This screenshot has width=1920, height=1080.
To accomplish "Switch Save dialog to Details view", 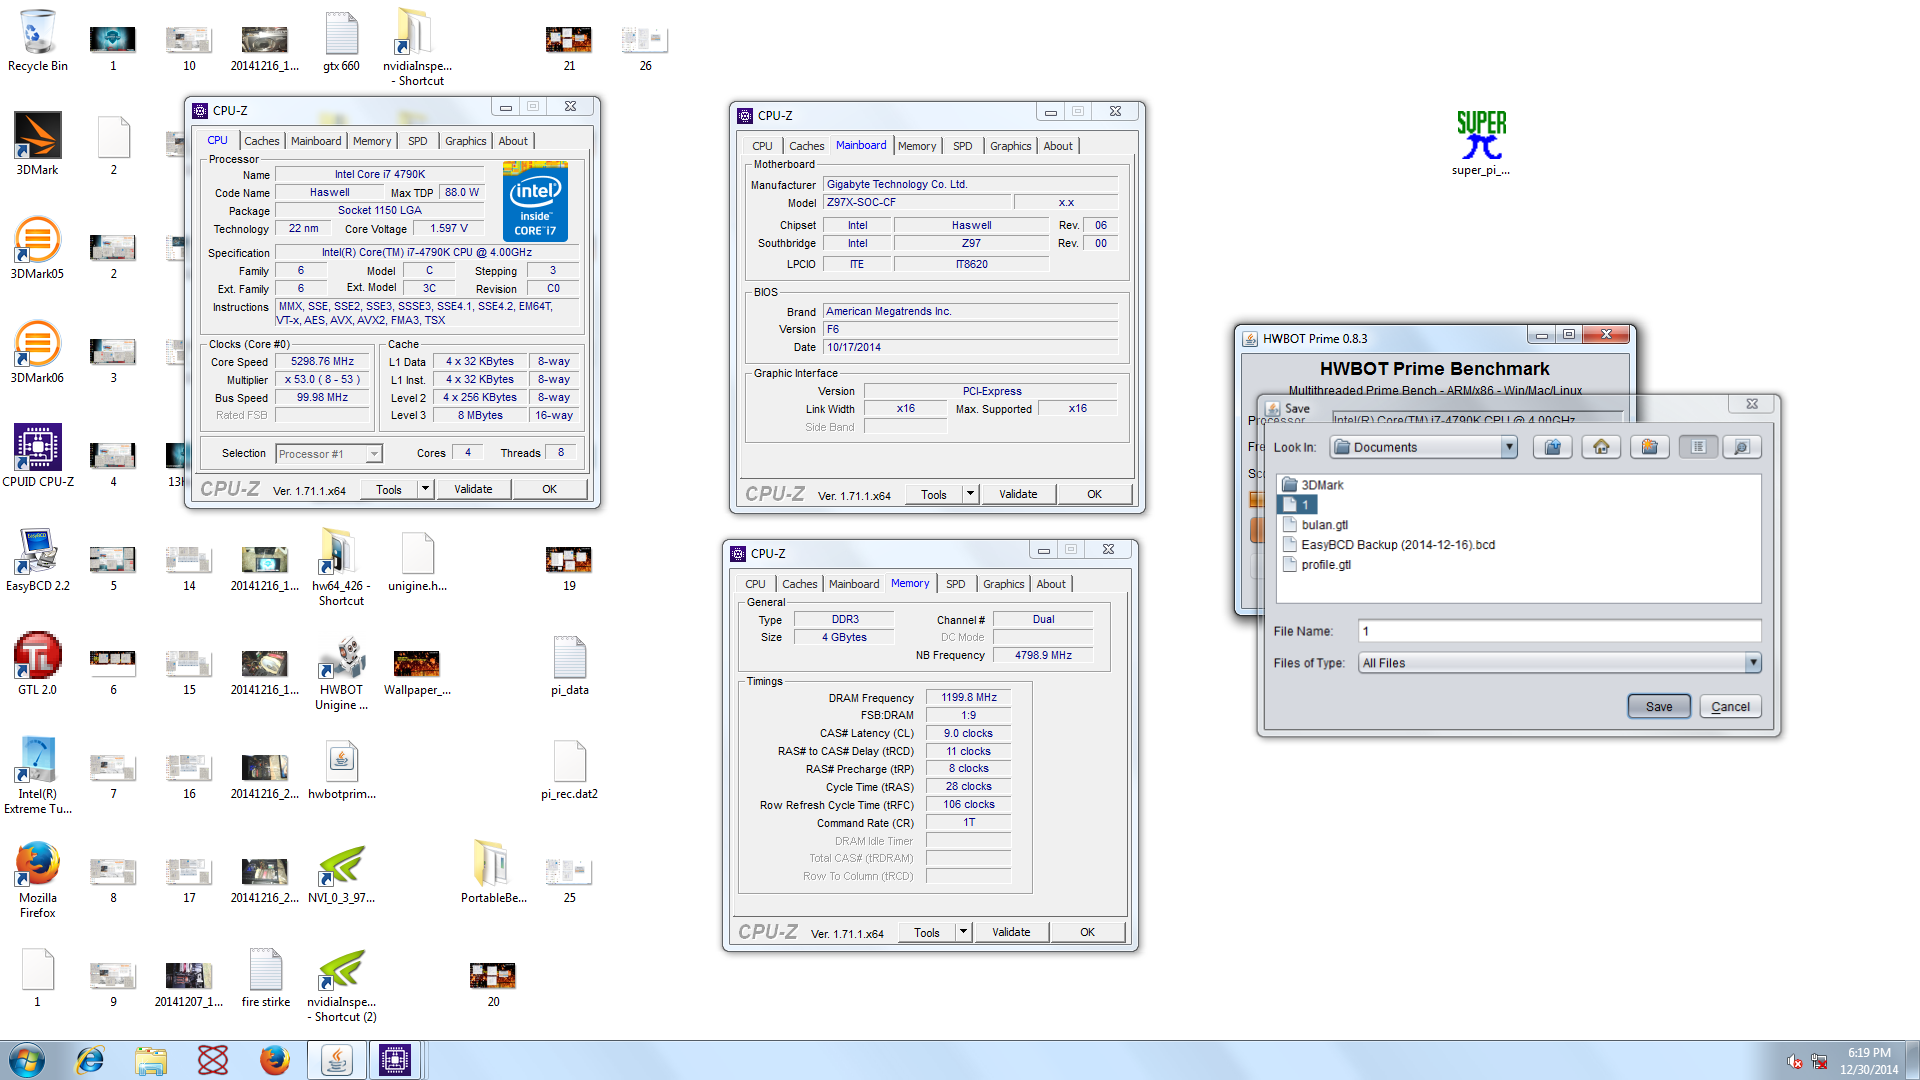I will (x=1741, y=447).
